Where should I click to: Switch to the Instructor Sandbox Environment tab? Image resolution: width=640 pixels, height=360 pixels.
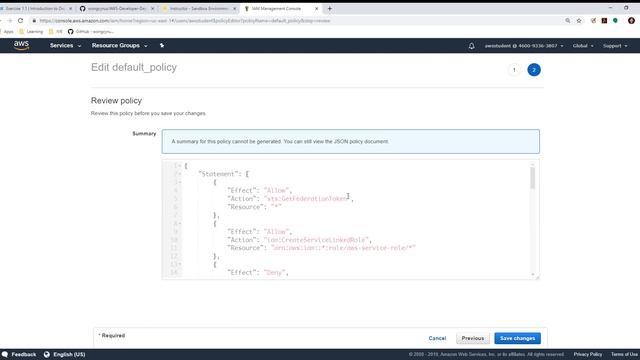click(199, 9)
